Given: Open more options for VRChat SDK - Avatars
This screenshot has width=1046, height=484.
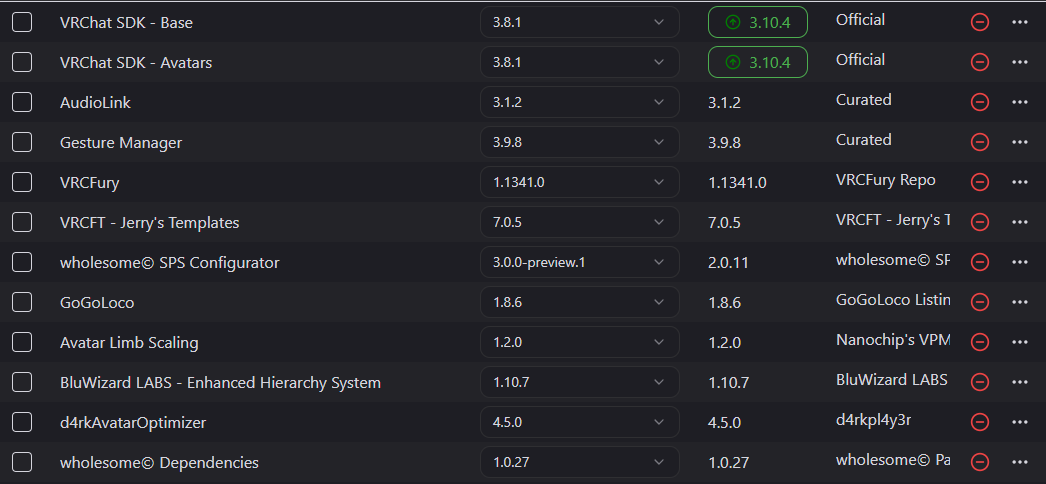Looking at the screenshot, I should point(1019,62).
